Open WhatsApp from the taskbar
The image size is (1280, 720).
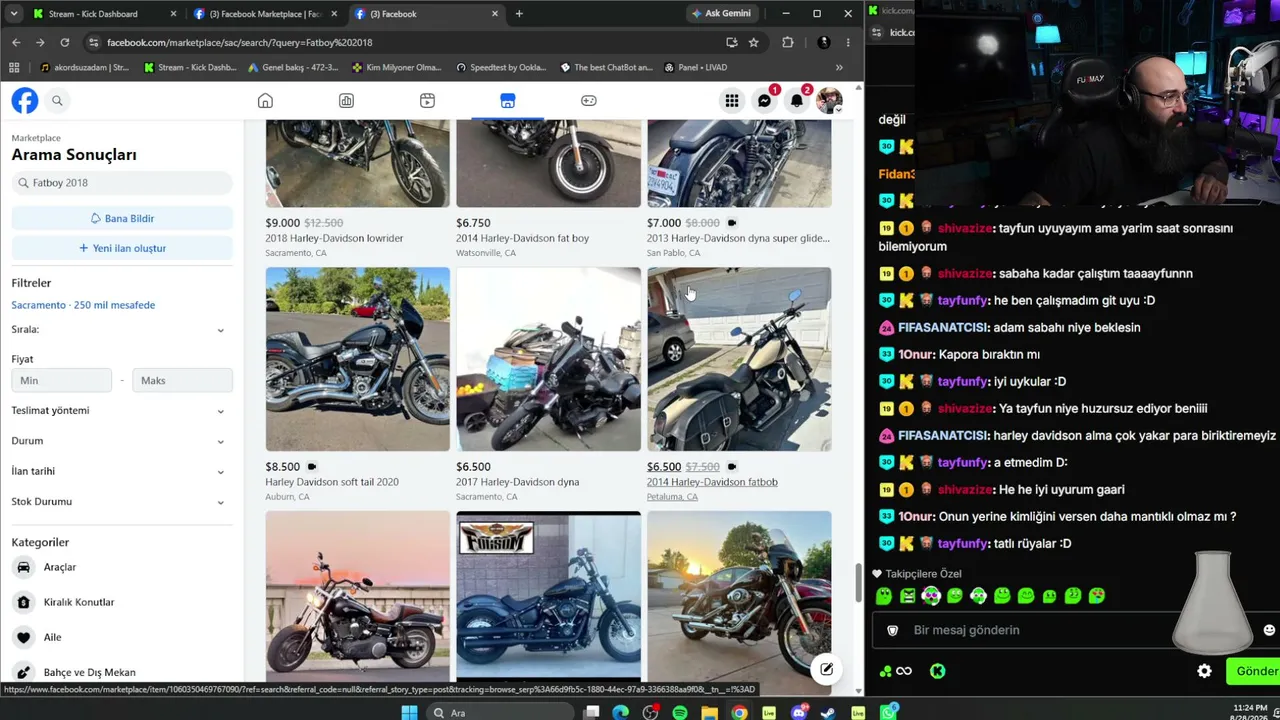[x=888, y=712]
